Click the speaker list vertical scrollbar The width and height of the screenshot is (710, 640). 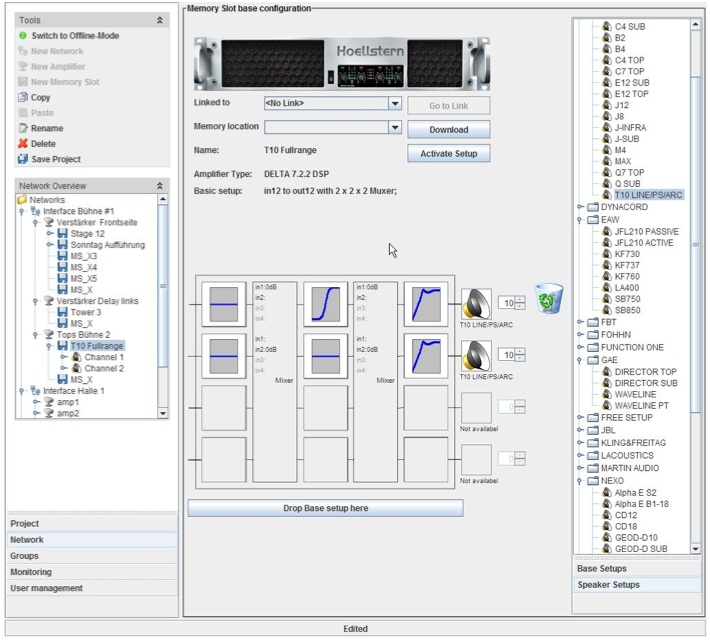click(696, 245)
